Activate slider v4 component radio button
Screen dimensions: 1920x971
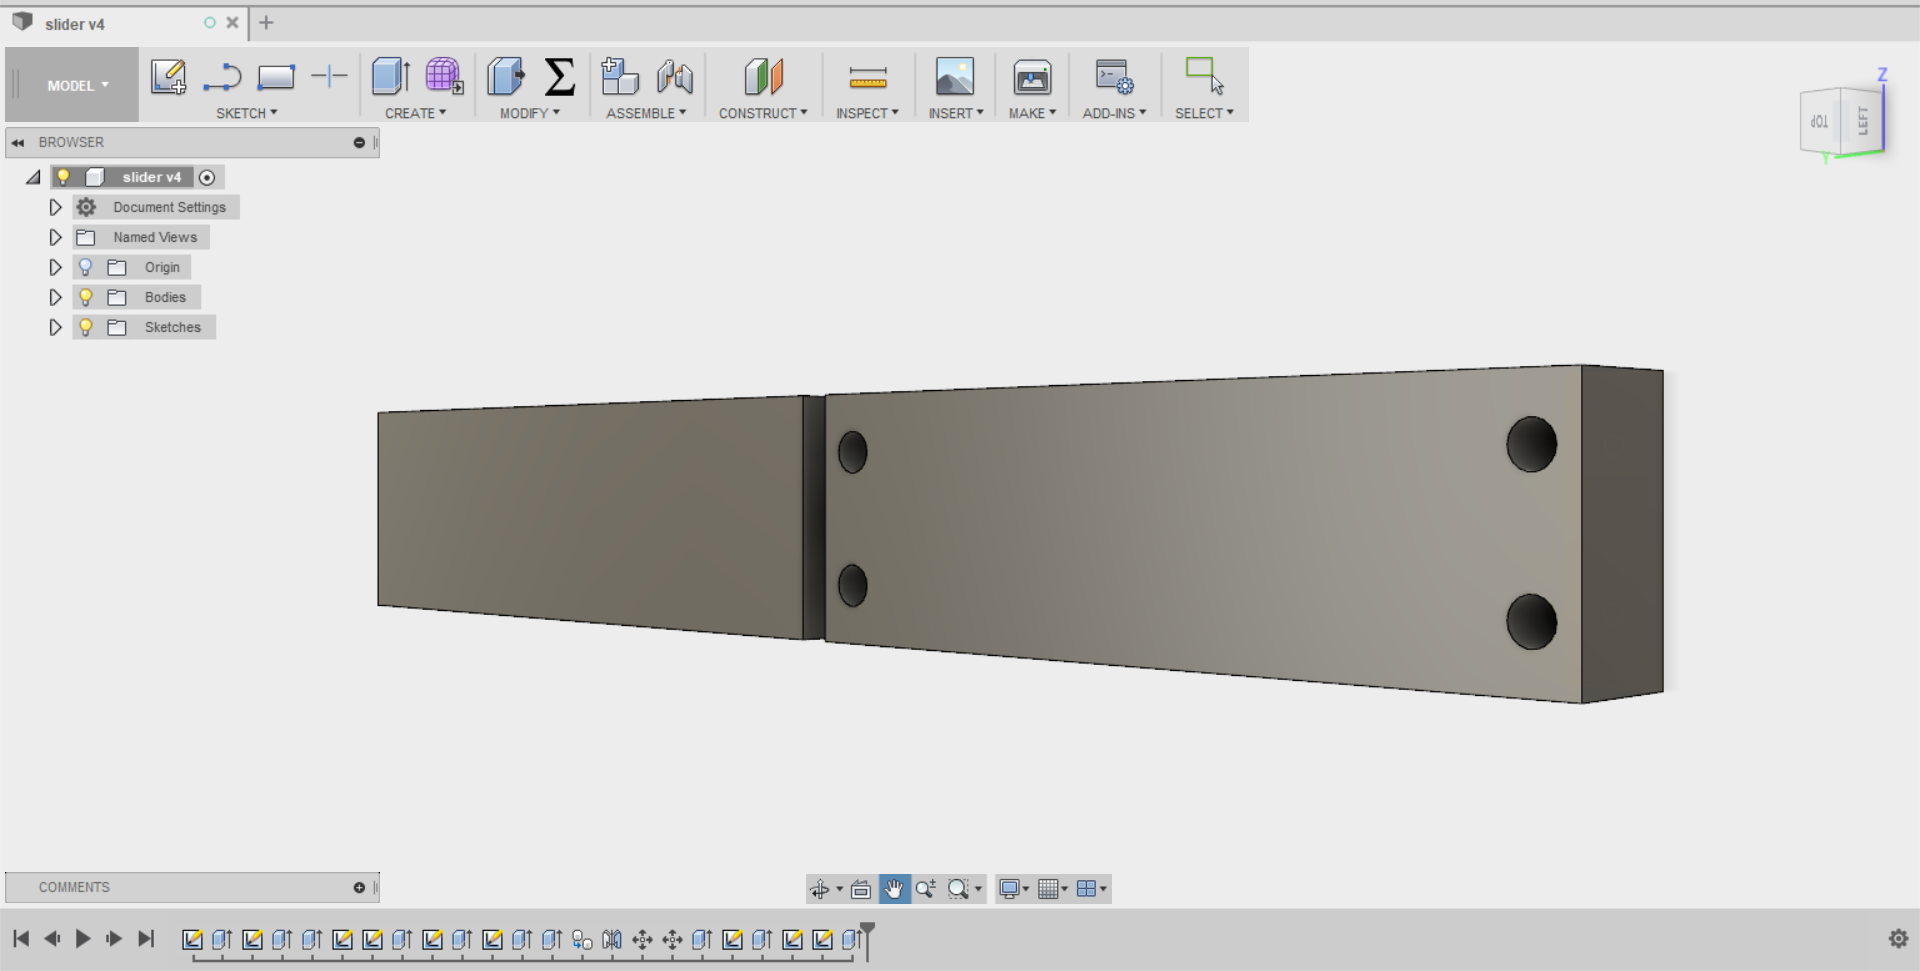click(207, 178)
